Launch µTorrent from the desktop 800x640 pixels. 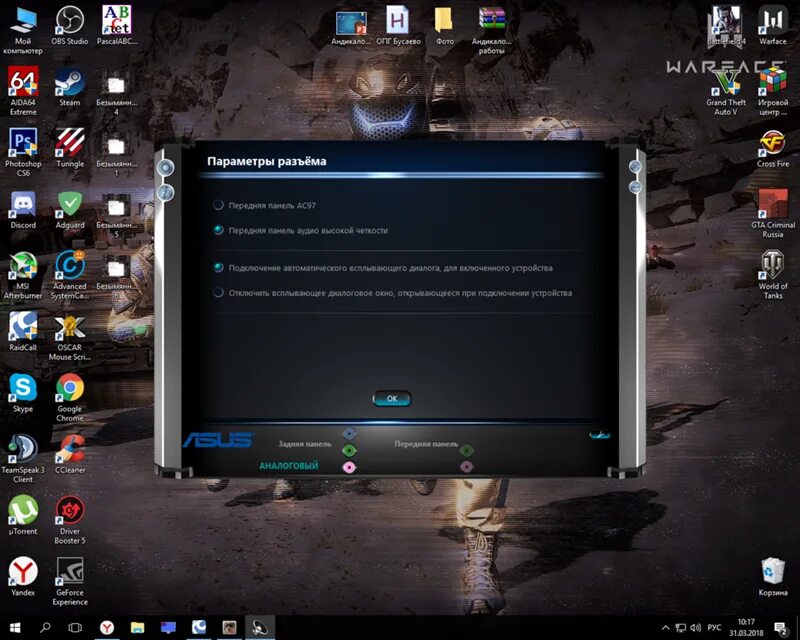pyautogui.click(x=23, y=515)
